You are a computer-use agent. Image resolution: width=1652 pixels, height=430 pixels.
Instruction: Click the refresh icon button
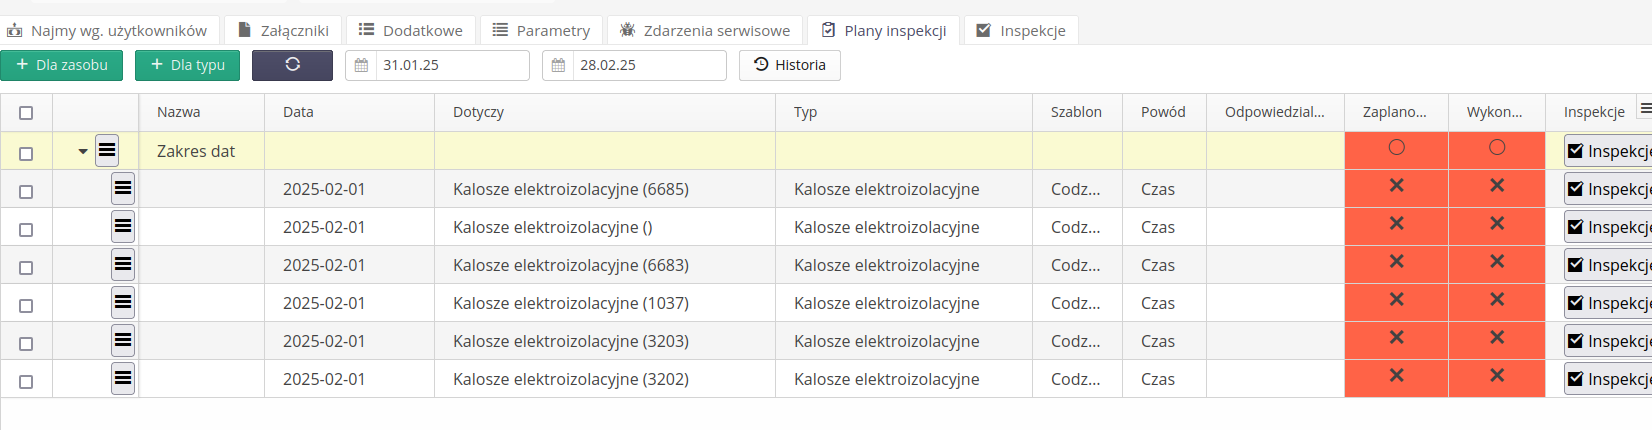292,65
